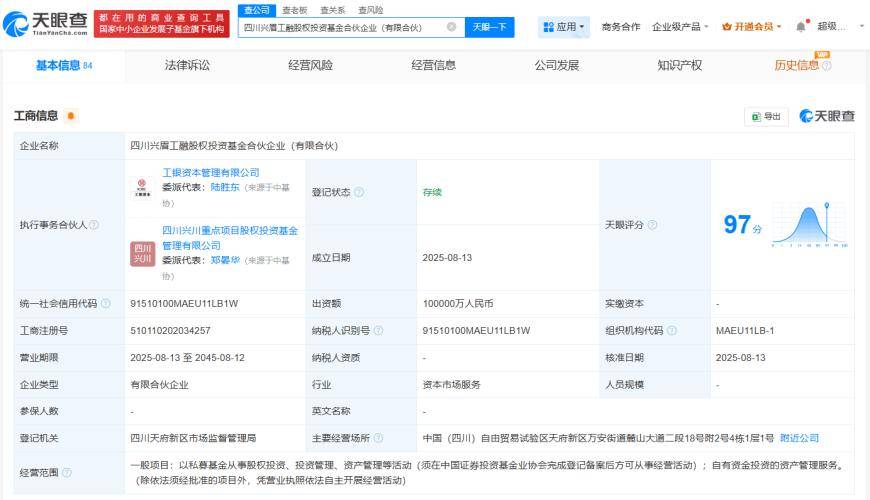
Task: Click the registration number 510110202034257
Action: (170, 330)
